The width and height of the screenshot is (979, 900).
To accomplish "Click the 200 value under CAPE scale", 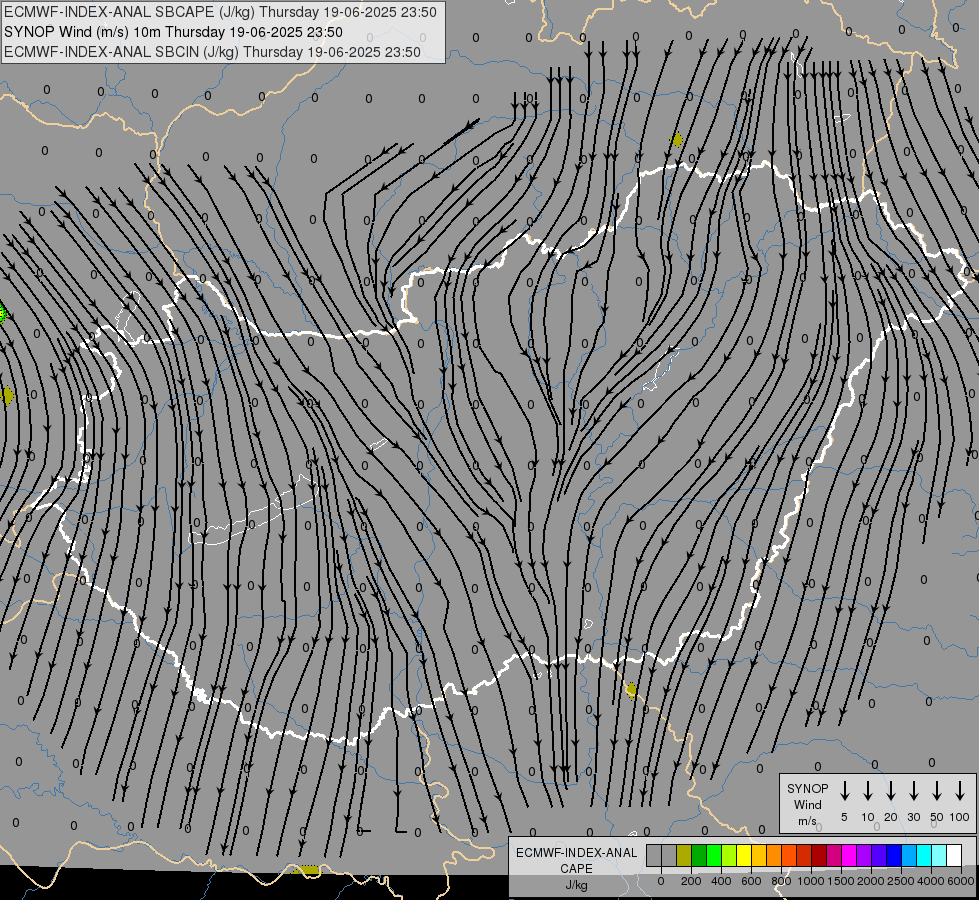I will click(691, 881).
